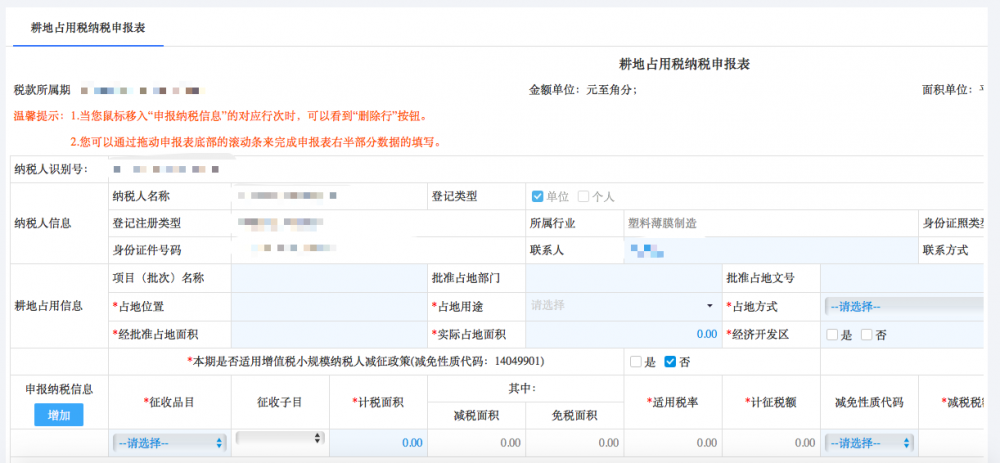Click the 占地位置 input field

point(329,306)
